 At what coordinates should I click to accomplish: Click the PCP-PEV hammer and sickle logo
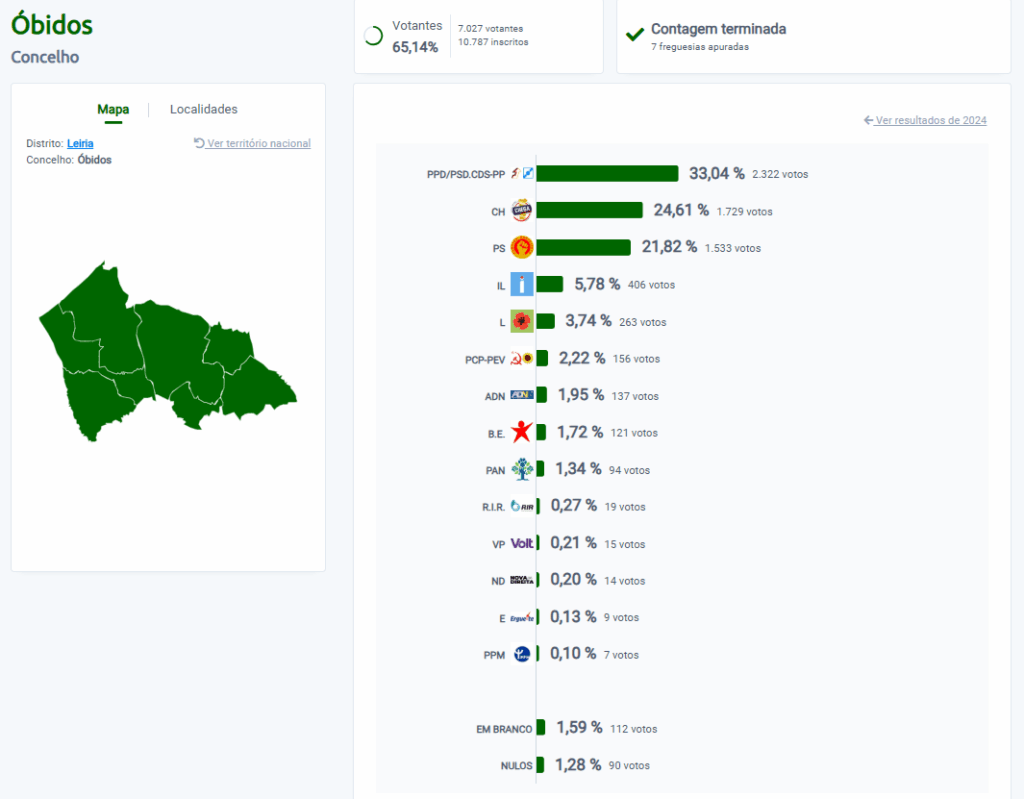pos(521,358)
